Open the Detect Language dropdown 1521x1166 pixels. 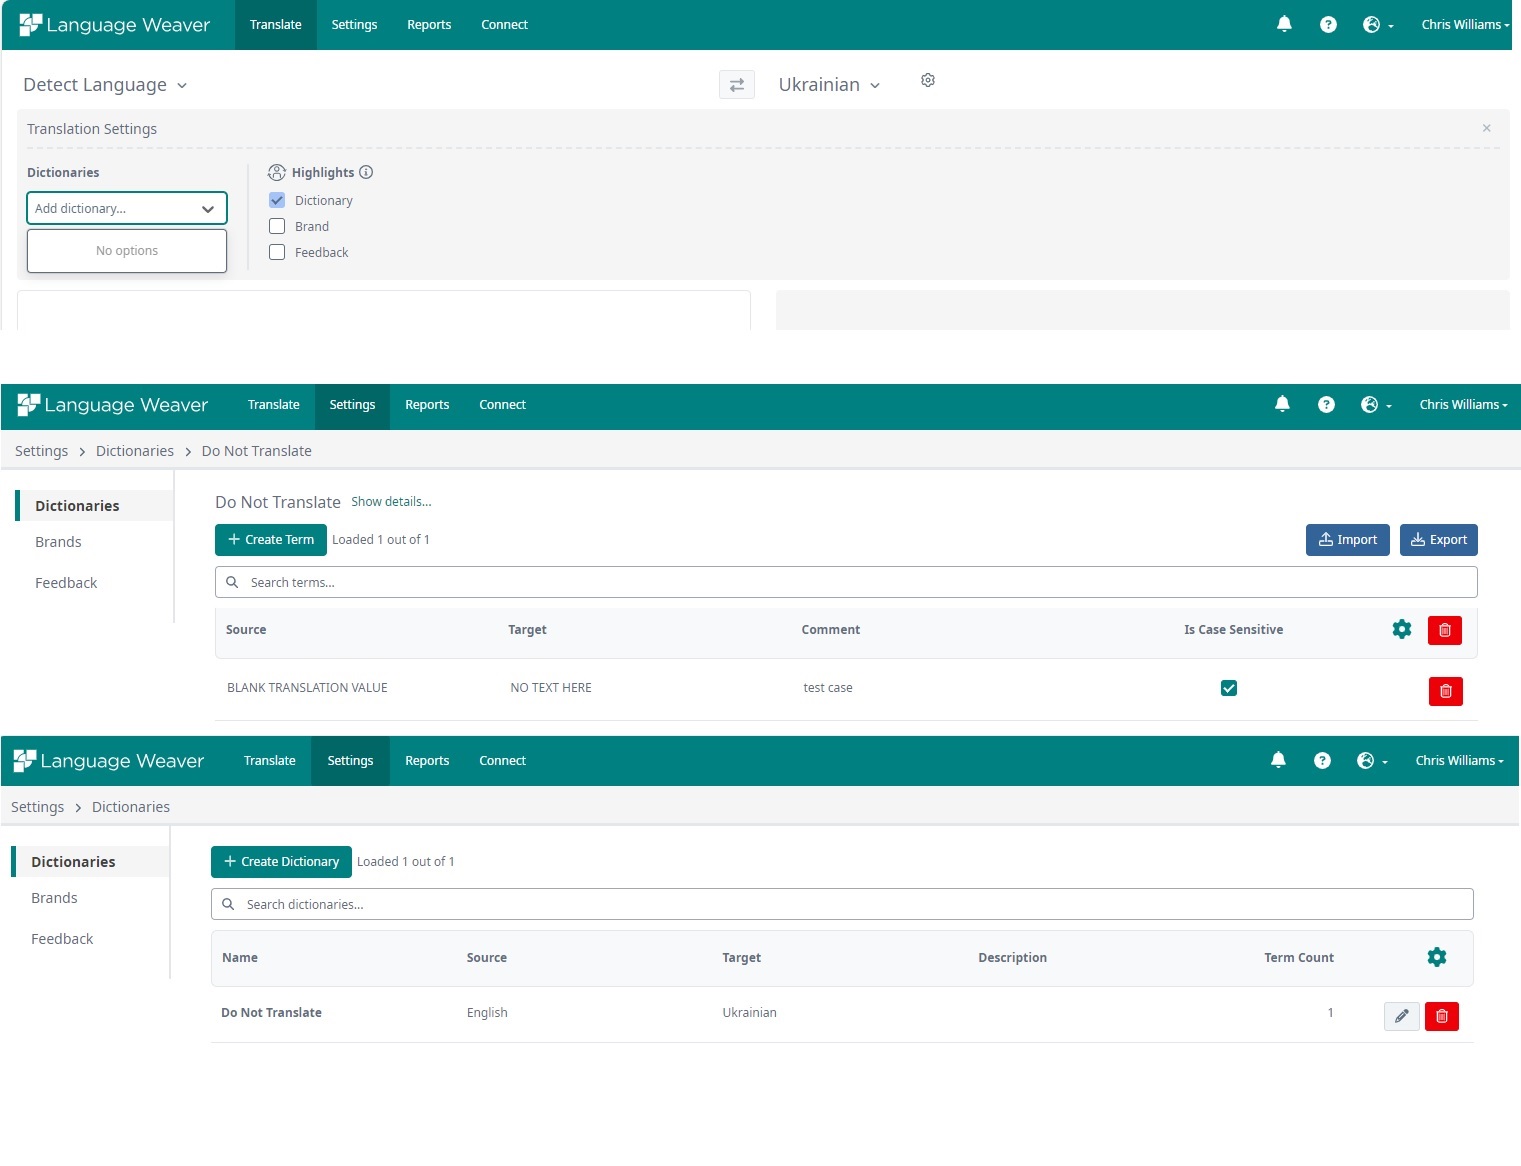click(104, 85)
